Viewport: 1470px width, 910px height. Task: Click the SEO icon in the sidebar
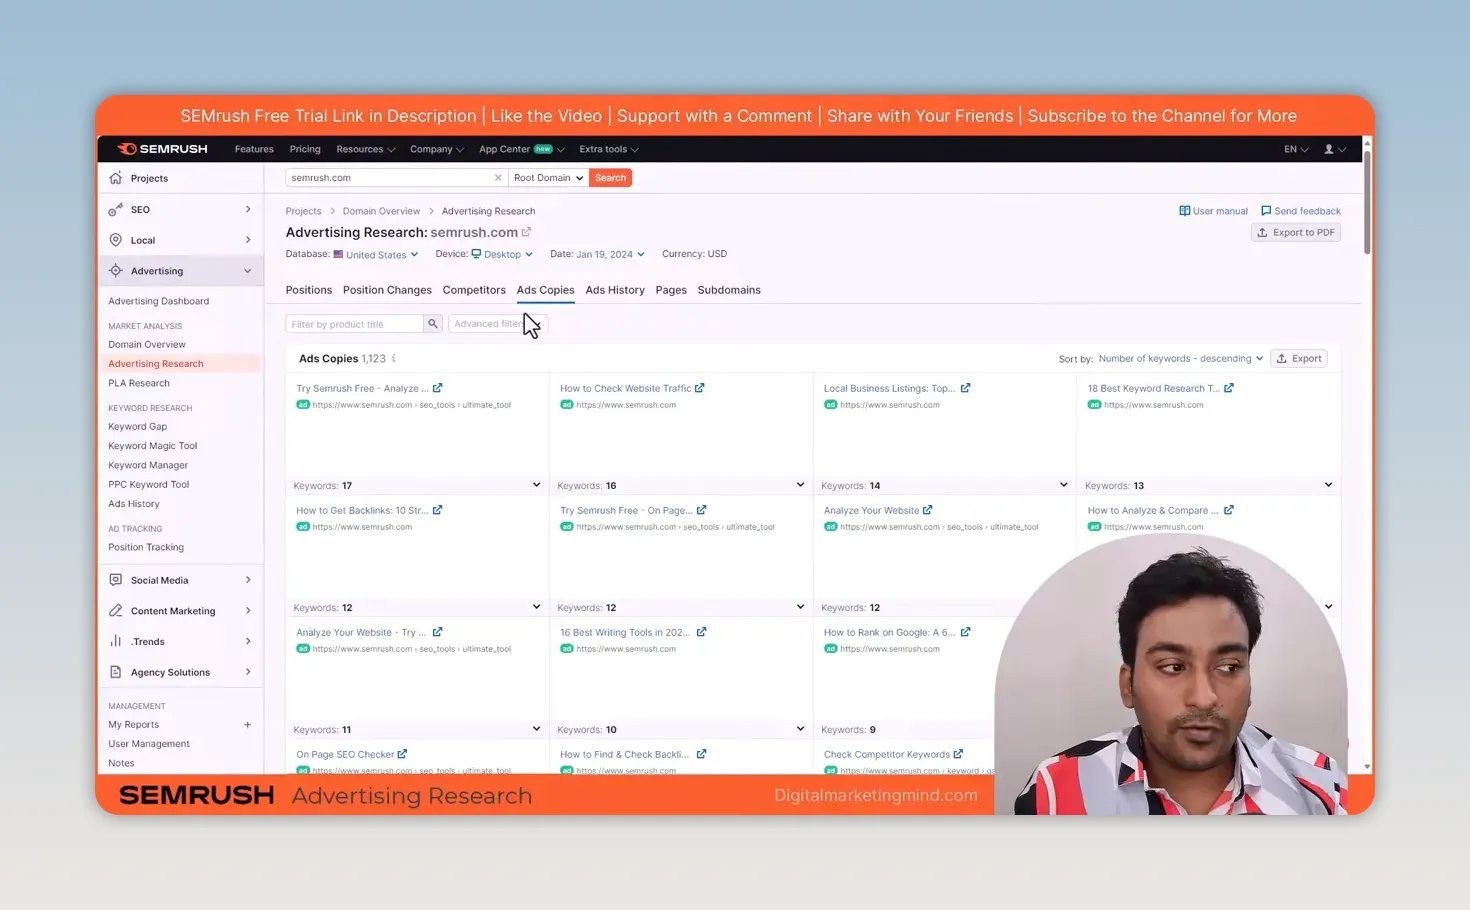click(116, 209)
